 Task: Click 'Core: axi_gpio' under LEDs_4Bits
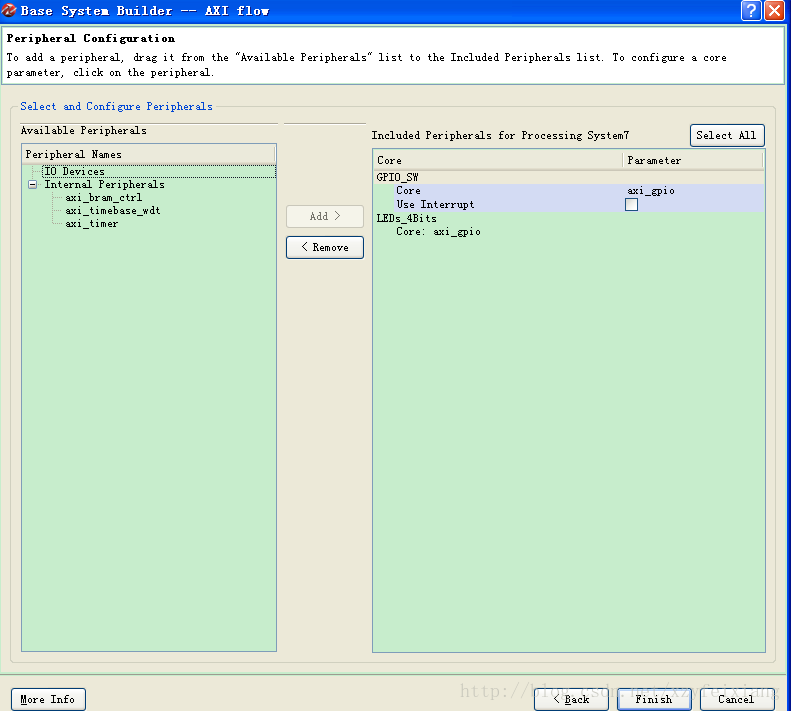click(x=438, y=232)
